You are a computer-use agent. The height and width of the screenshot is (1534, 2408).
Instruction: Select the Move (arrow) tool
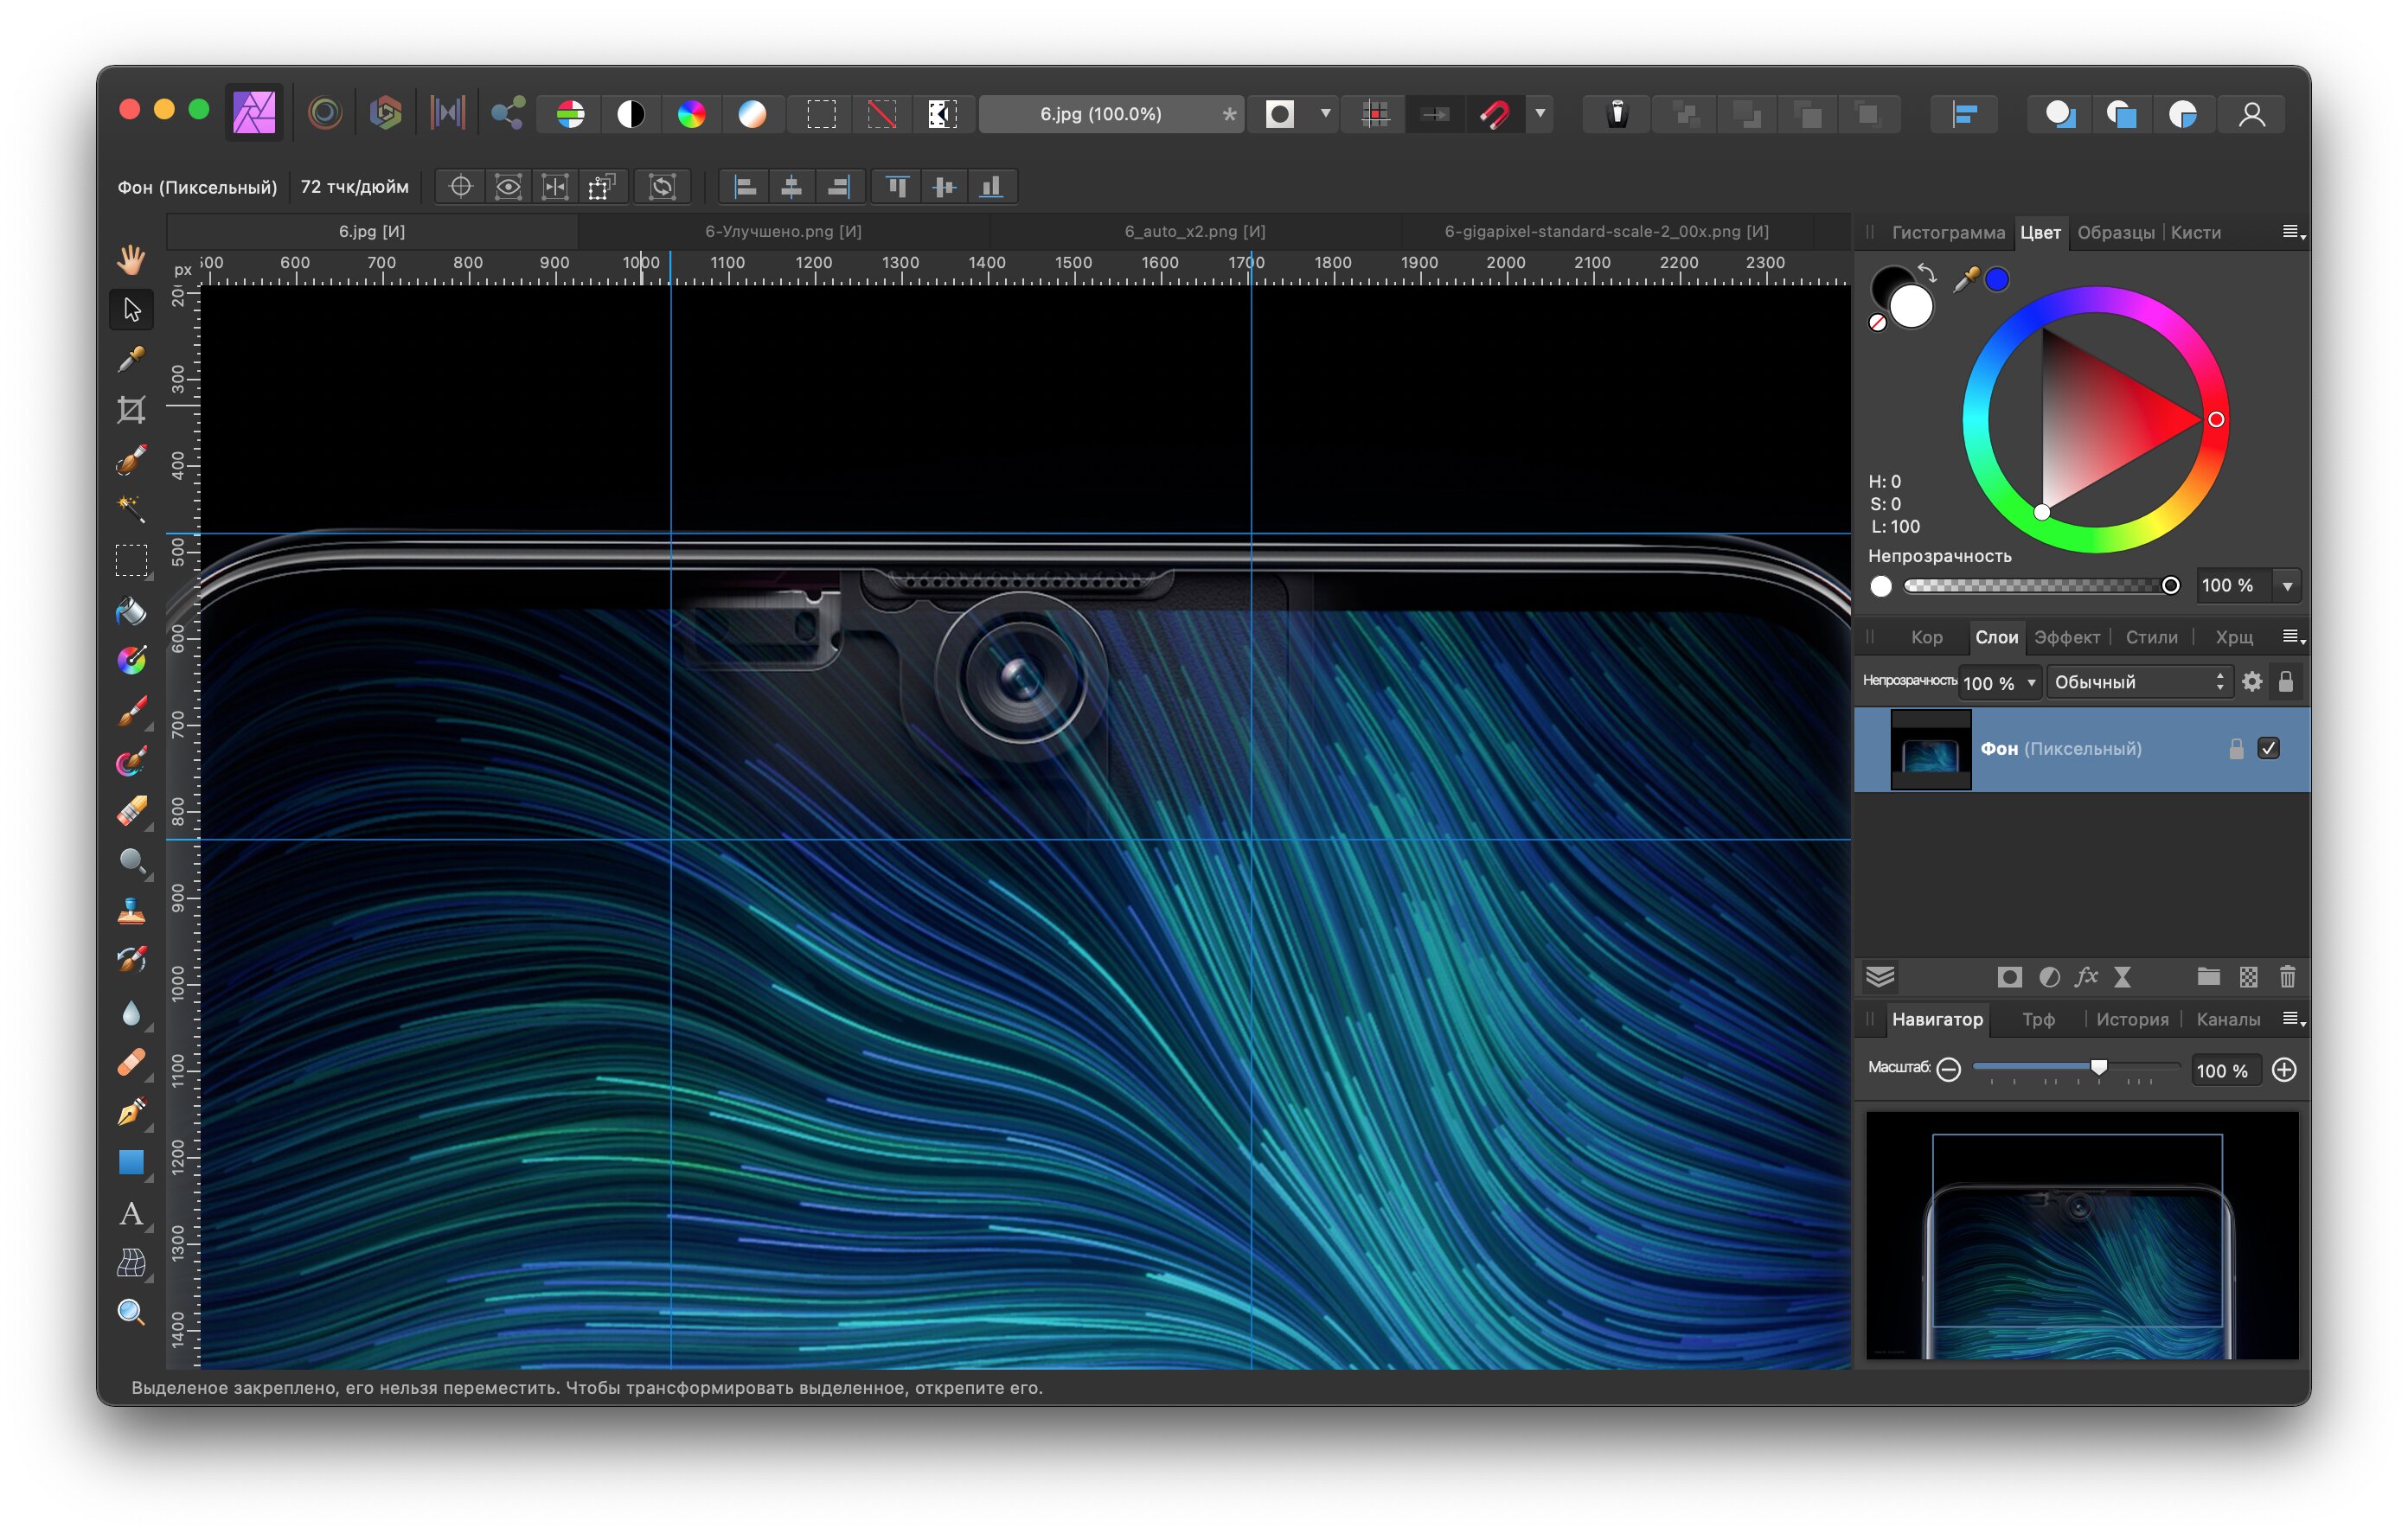point(131,309)
